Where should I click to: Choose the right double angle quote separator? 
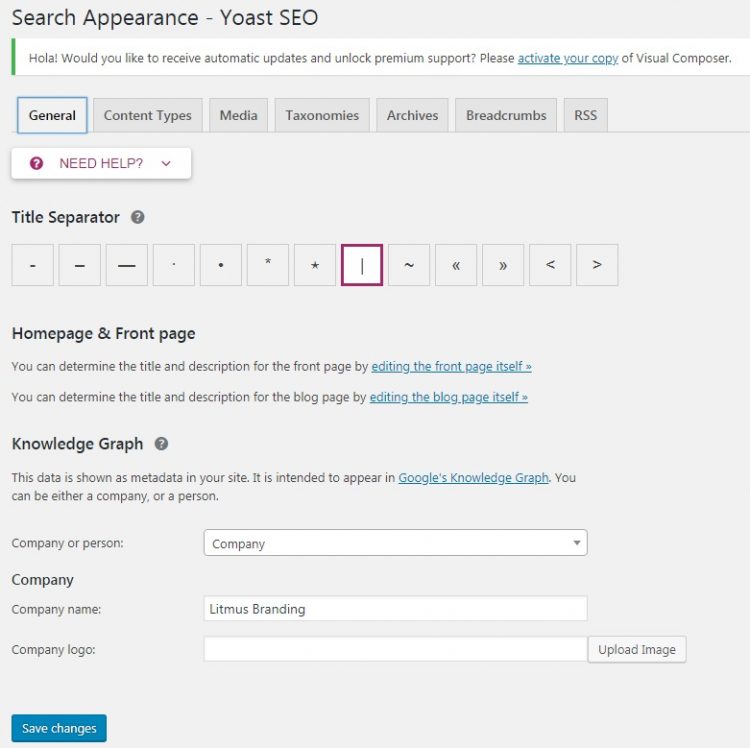coord(503,265)
